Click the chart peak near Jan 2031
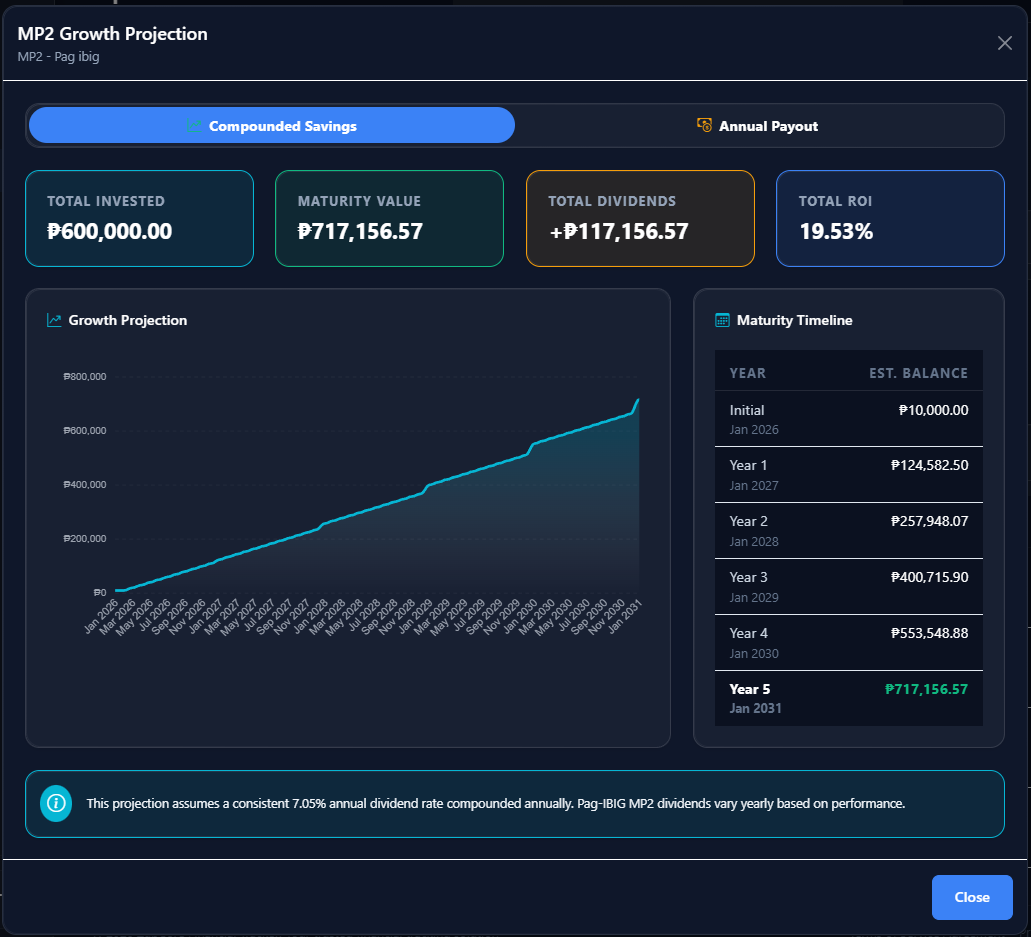 637,399
